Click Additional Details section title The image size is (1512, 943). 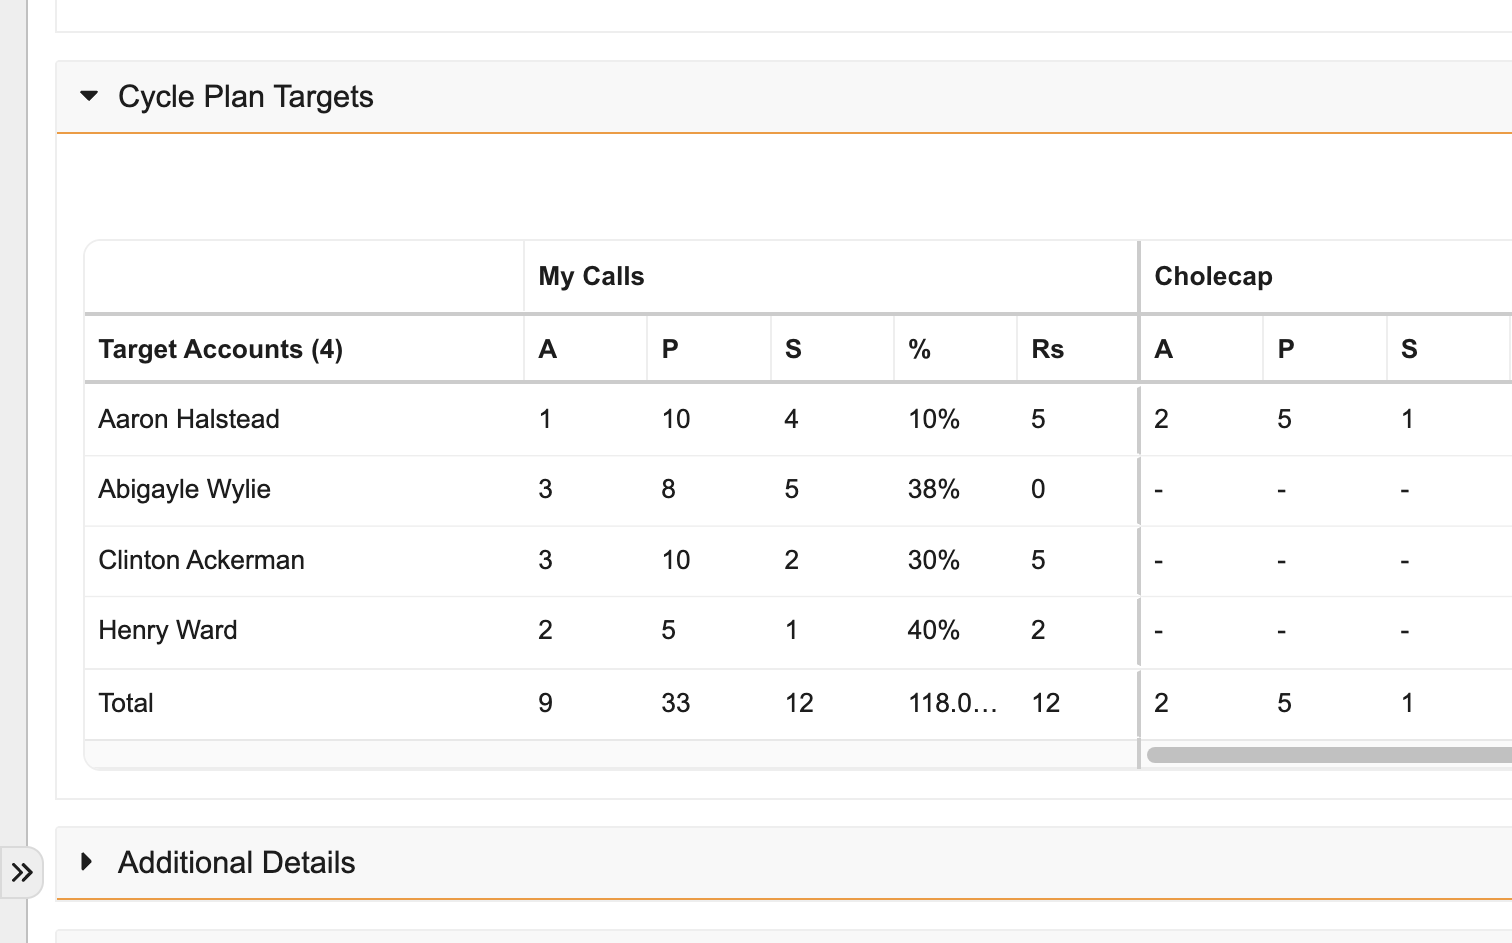[x=236, y=862]
